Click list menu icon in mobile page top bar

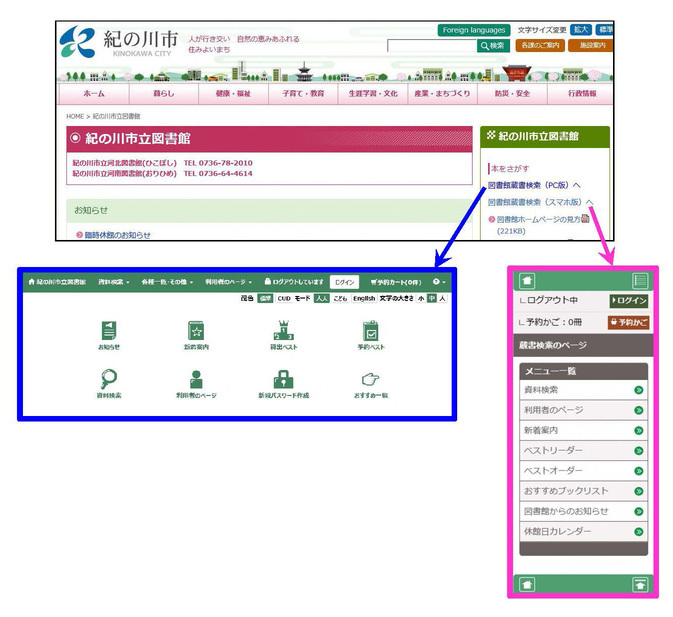click(x=640, y=281)
